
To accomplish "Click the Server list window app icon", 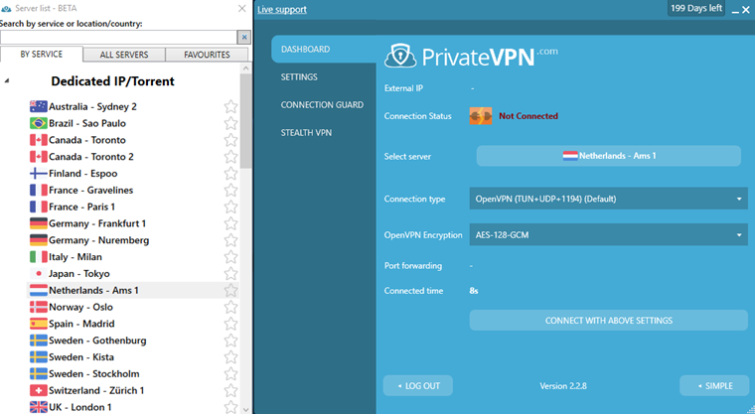I will [6, 9].
